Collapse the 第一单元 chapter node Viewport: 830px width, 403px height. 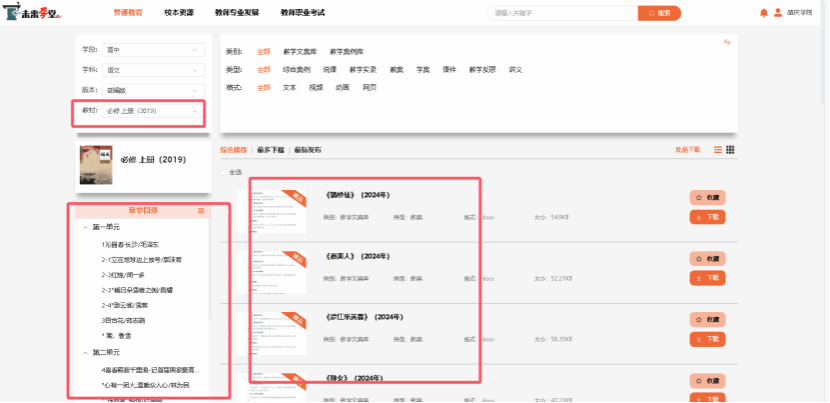tap(85, 228)
